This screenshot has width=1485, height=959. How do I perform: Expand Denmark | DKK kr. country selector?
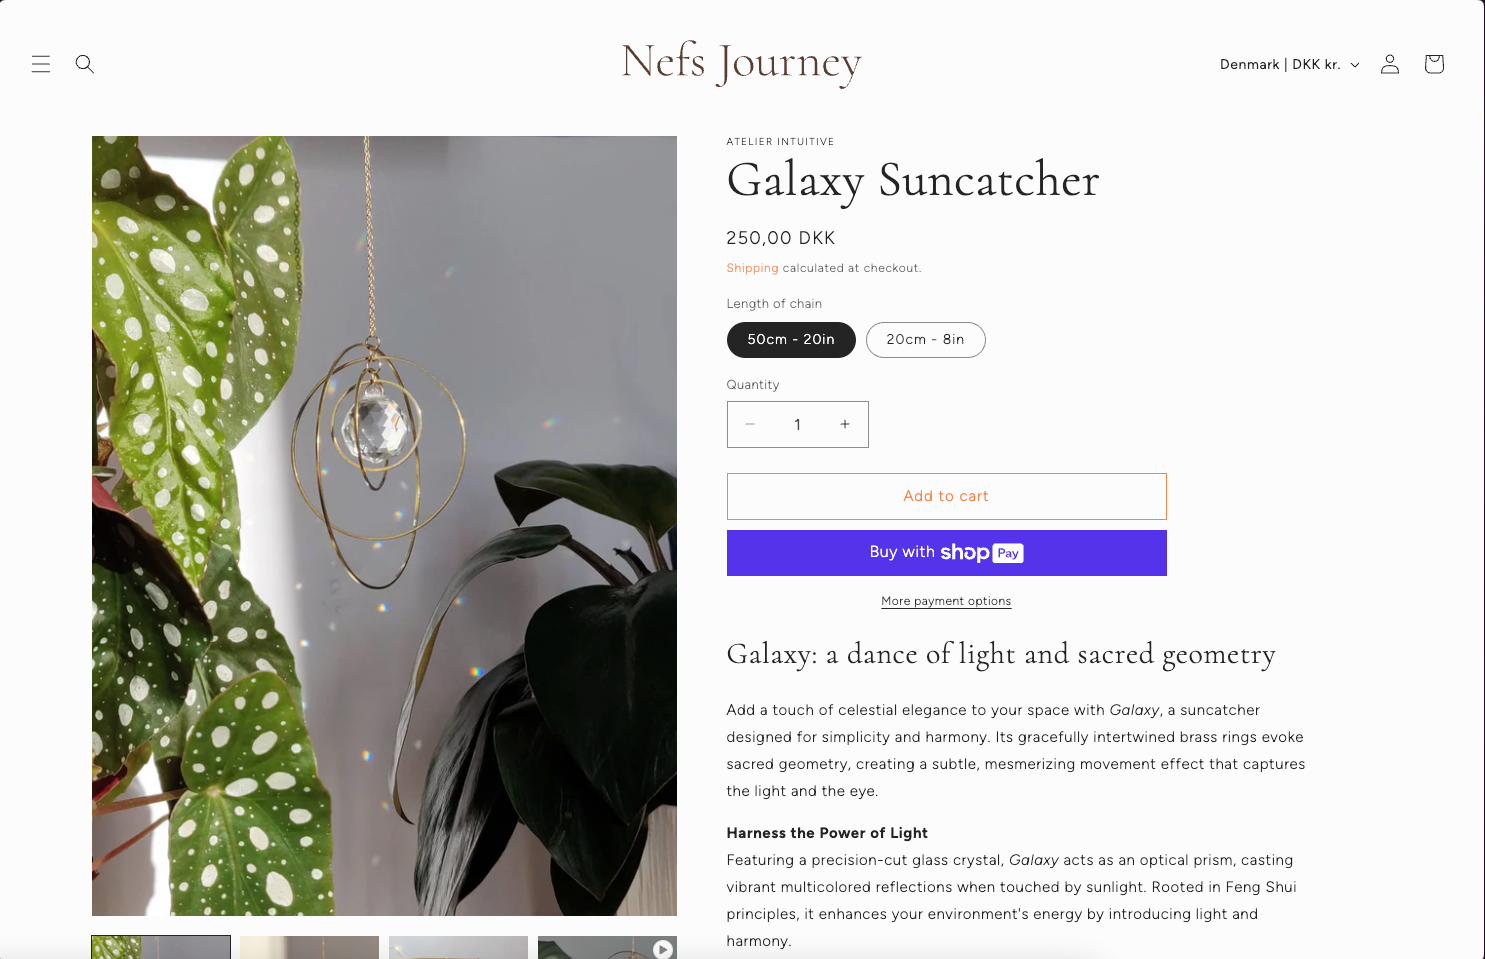pos(1290,64)
